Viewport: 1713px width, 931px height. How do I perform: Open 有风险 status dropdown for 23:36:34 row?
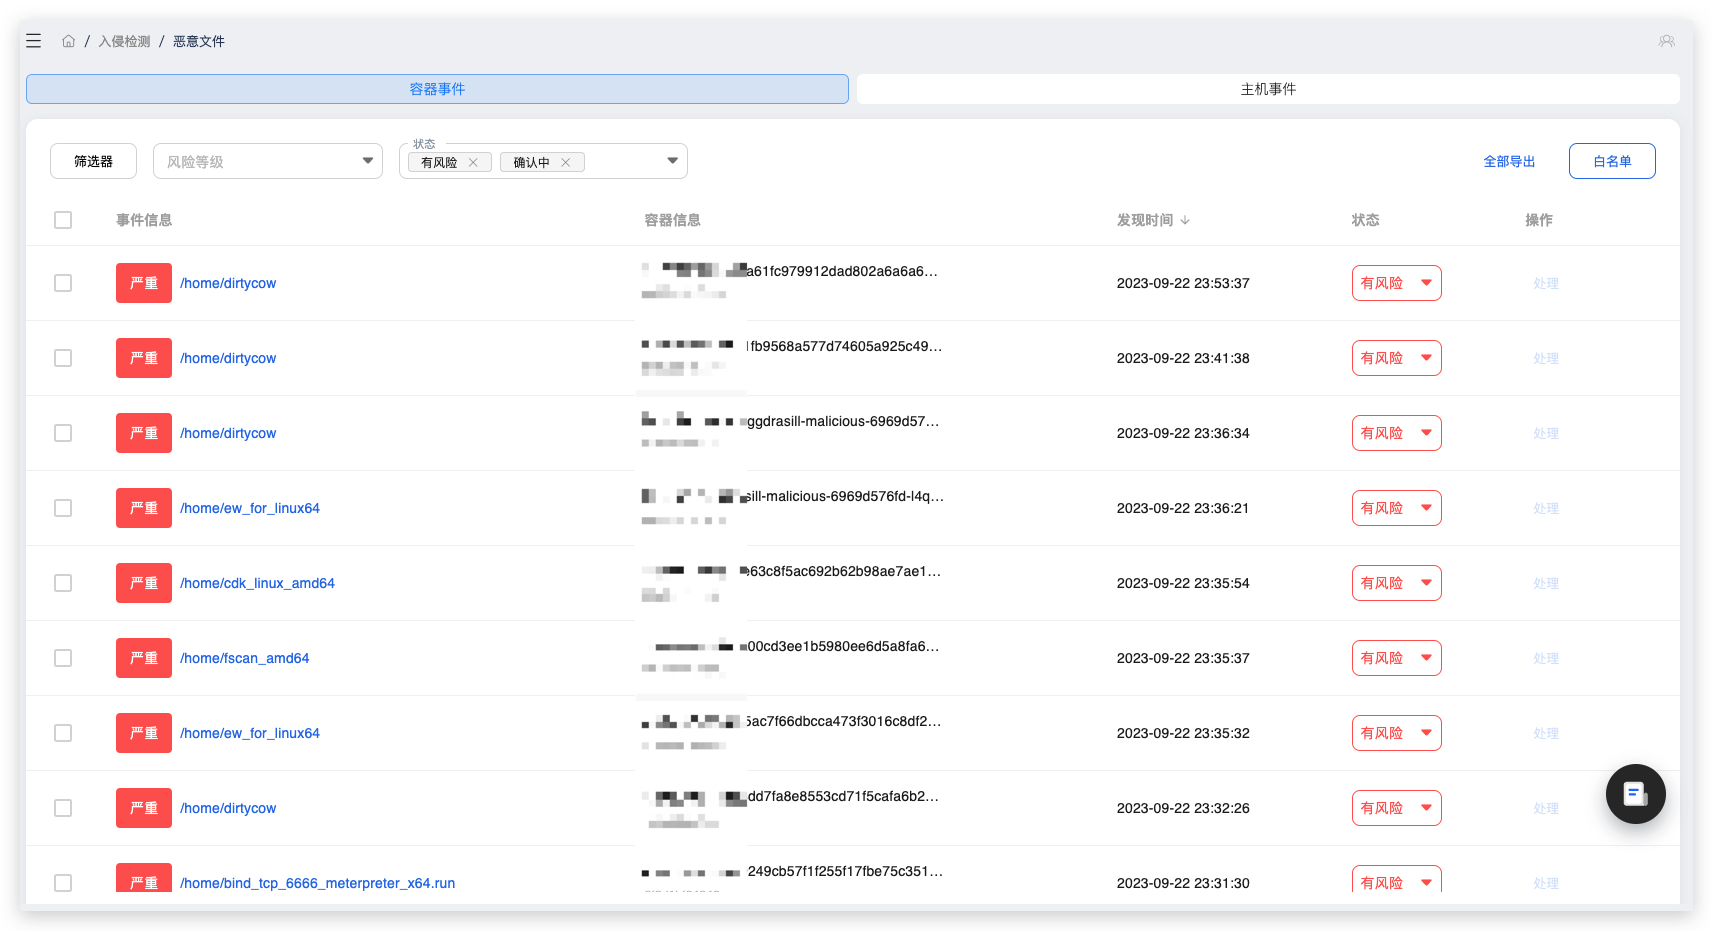[1396, 433]
